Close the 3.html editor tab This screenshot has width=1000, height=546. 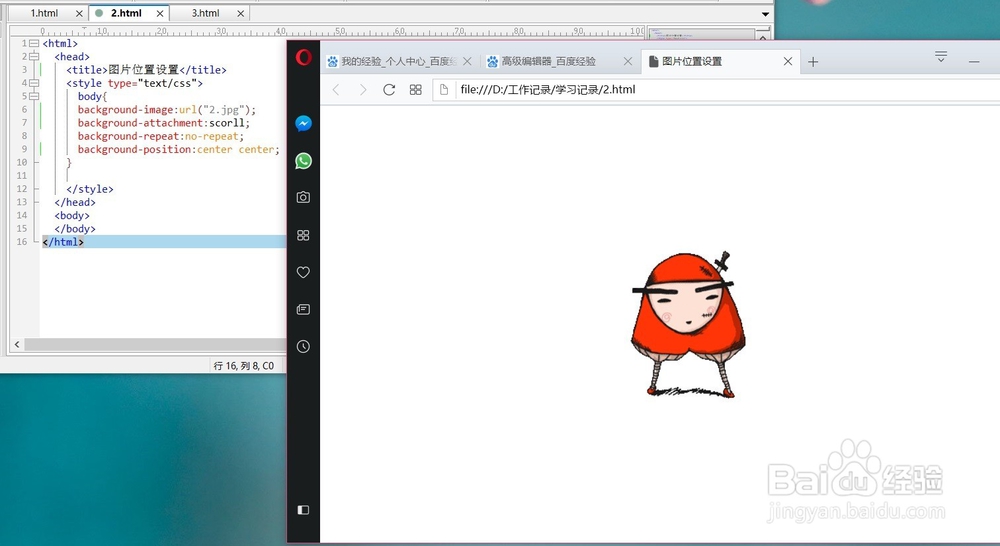click(x=240, y=13)
